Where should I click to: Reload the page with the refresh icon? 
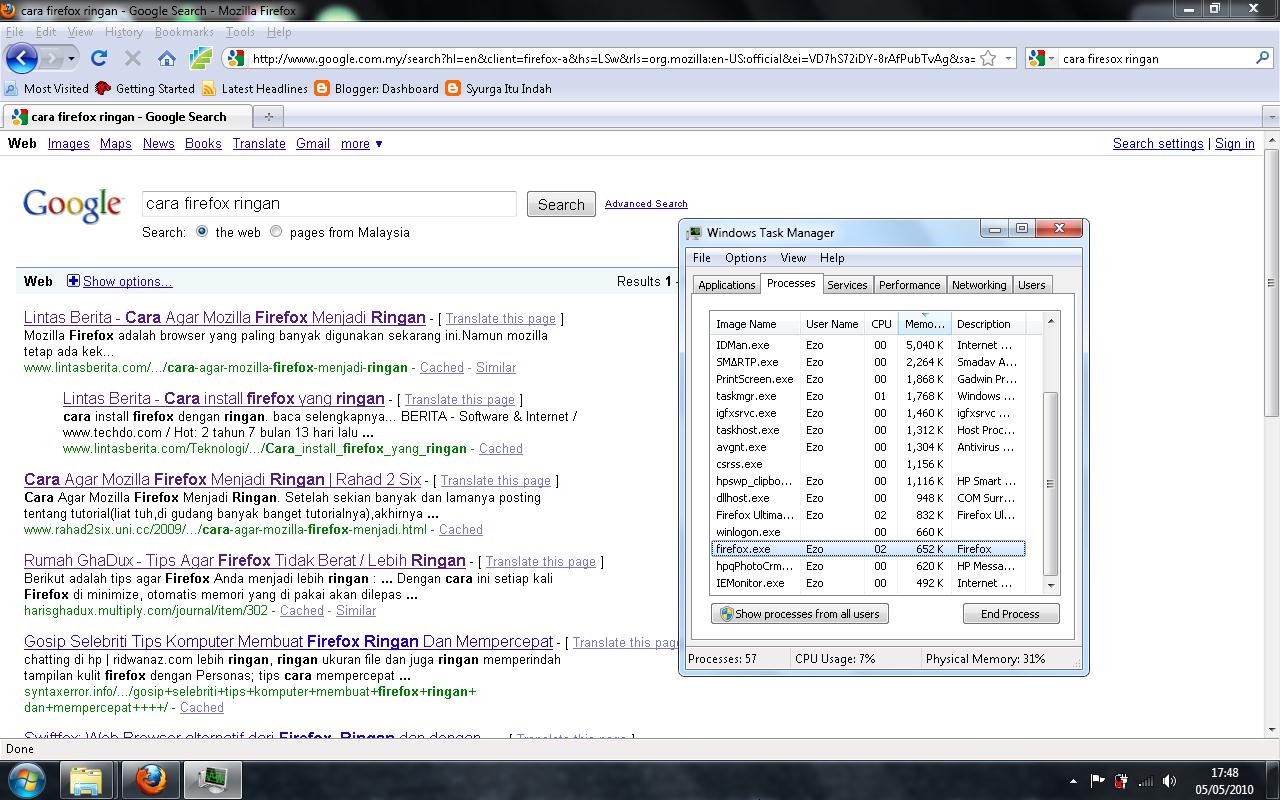[x=99, y=58]
